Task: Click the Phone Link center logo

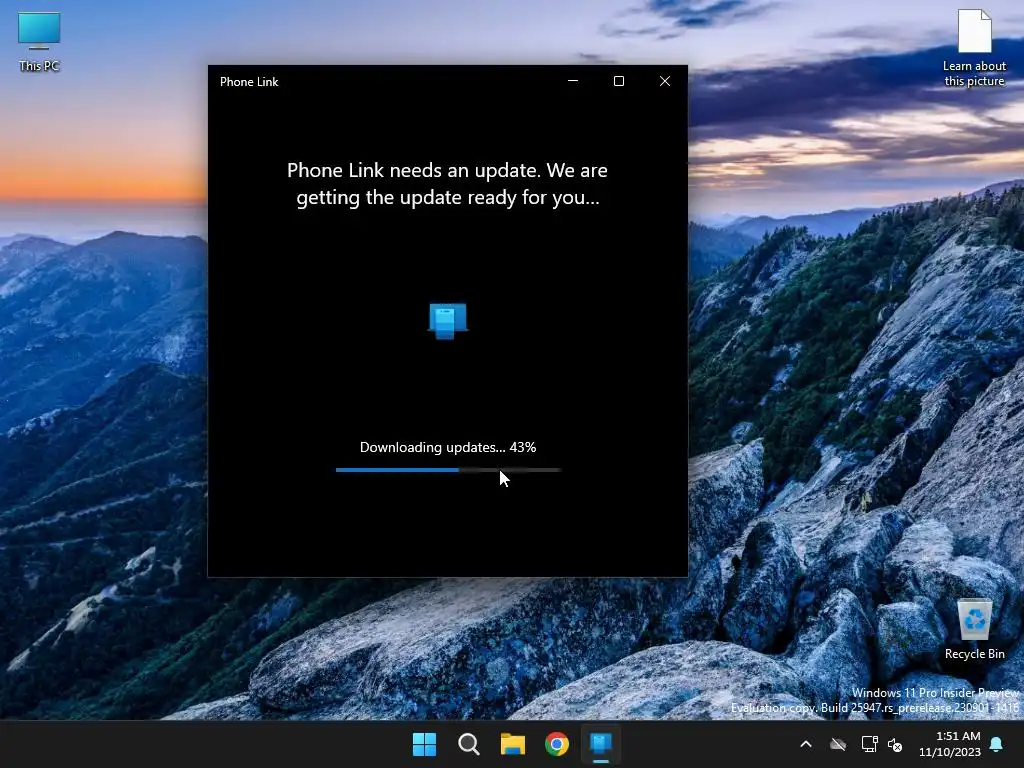Action: pos(448,321)
